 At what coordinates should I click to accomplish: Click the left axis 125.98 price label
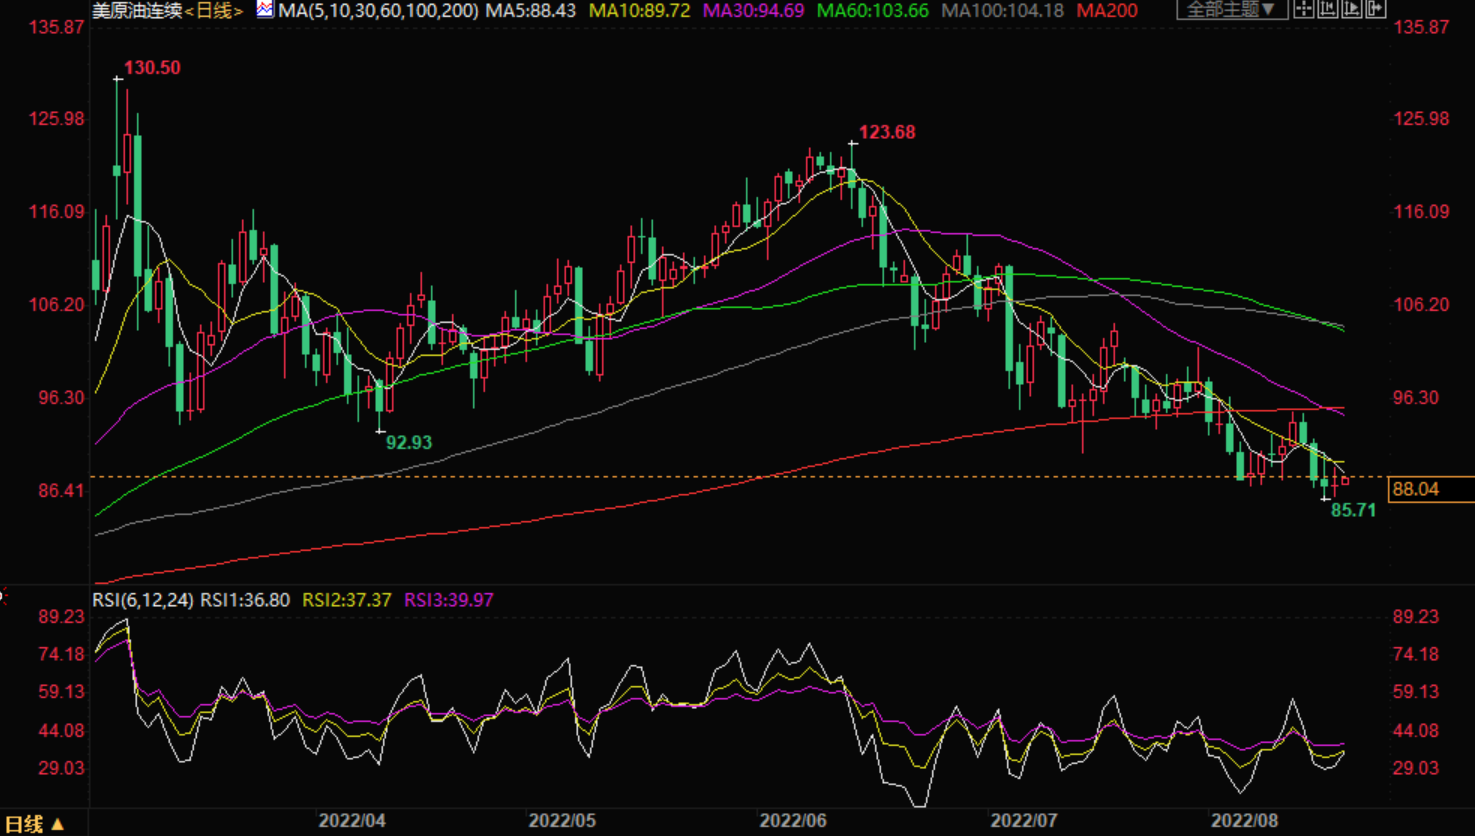click(57, 119)
